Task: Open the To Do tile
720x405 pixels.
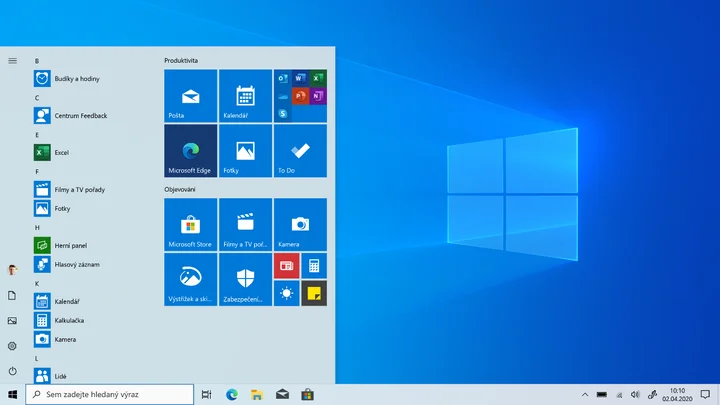Action: (x=300, y=151)
